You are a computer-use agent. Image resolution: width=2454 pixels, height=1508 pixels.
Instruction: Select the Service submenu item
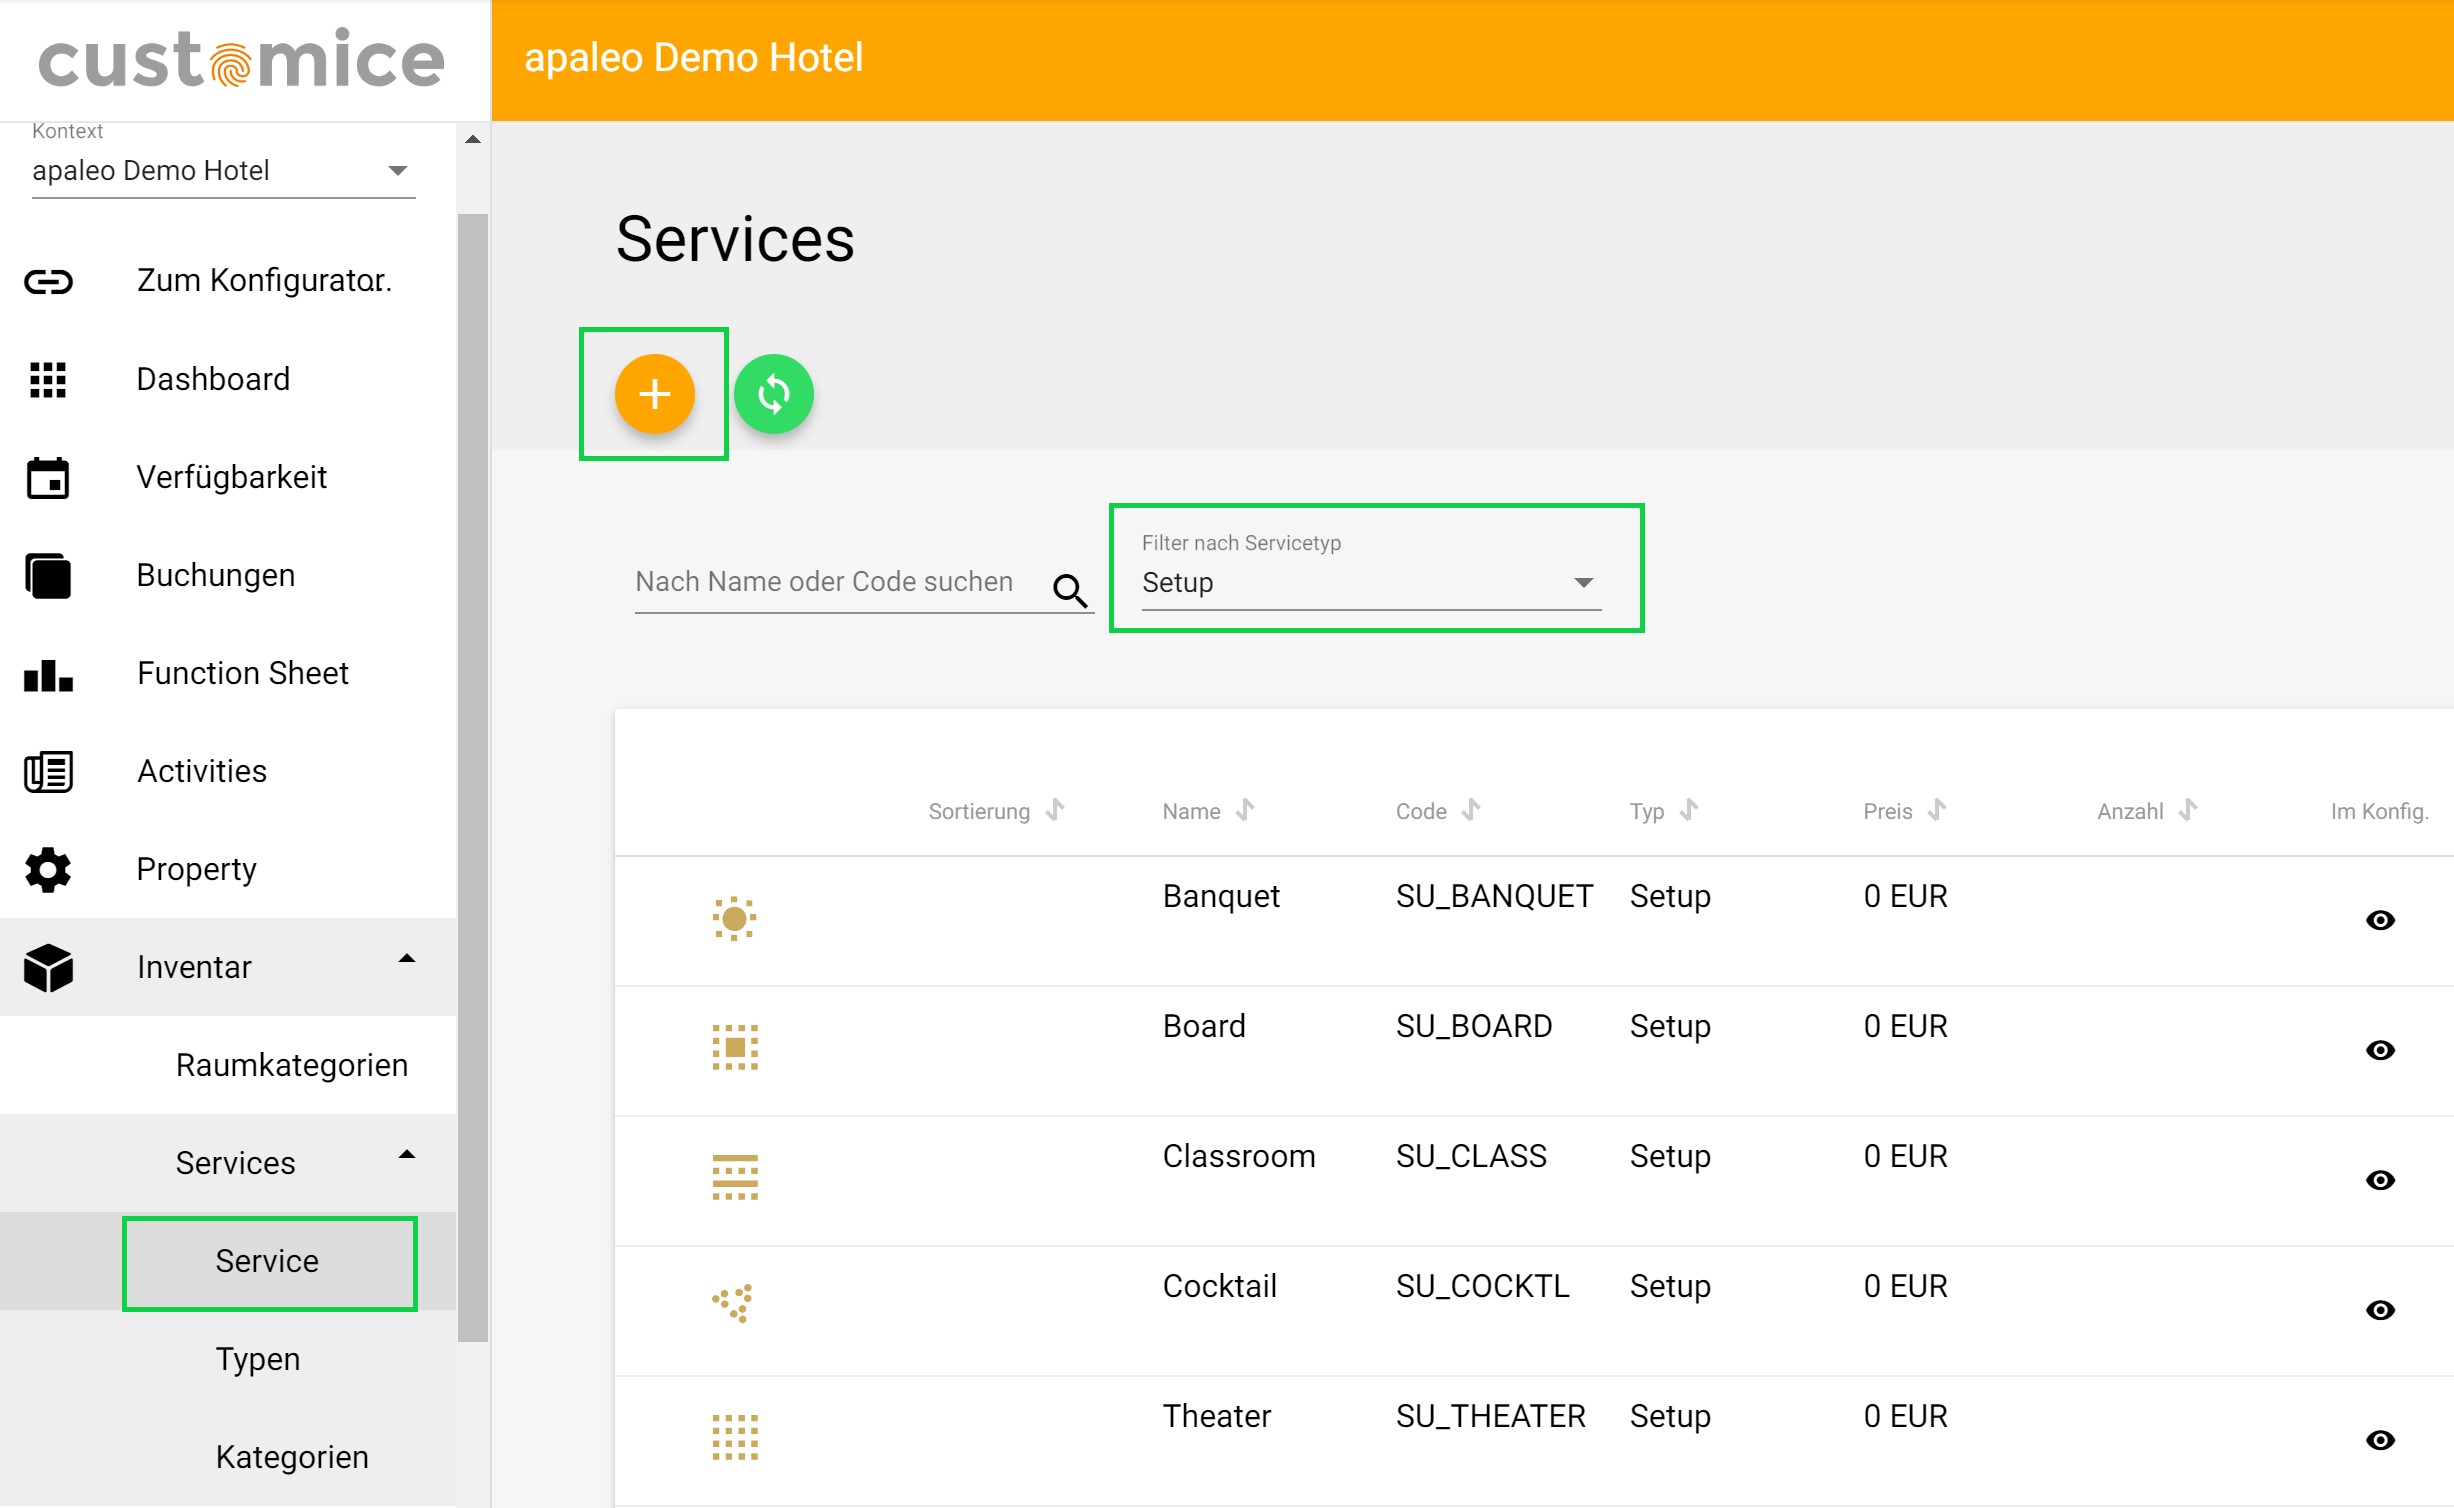point(228,1261)
